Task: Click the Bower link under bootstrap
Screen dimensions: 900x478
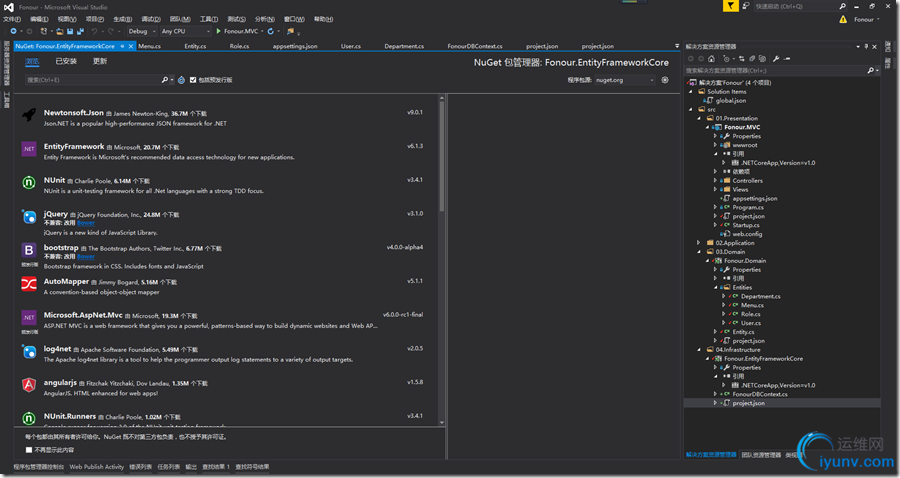Action: point(86,257)
